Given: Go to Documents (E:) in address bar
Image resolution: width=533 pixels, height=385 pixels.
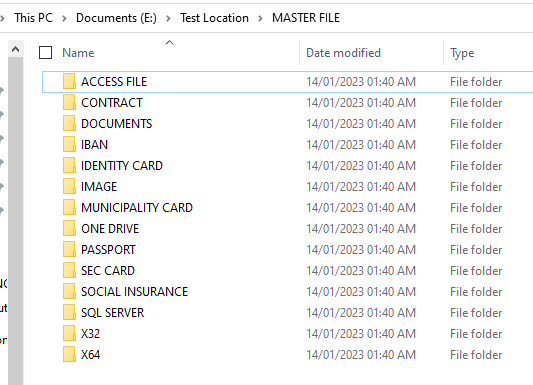Looking at the screenshot, I should point(116,18).
